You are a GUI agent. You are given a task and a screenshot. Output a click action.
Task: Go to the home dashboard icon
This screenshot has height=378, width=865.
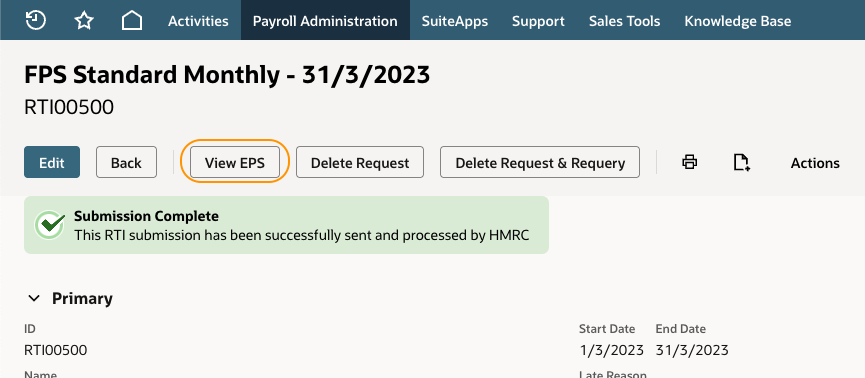tap(132, 21)
